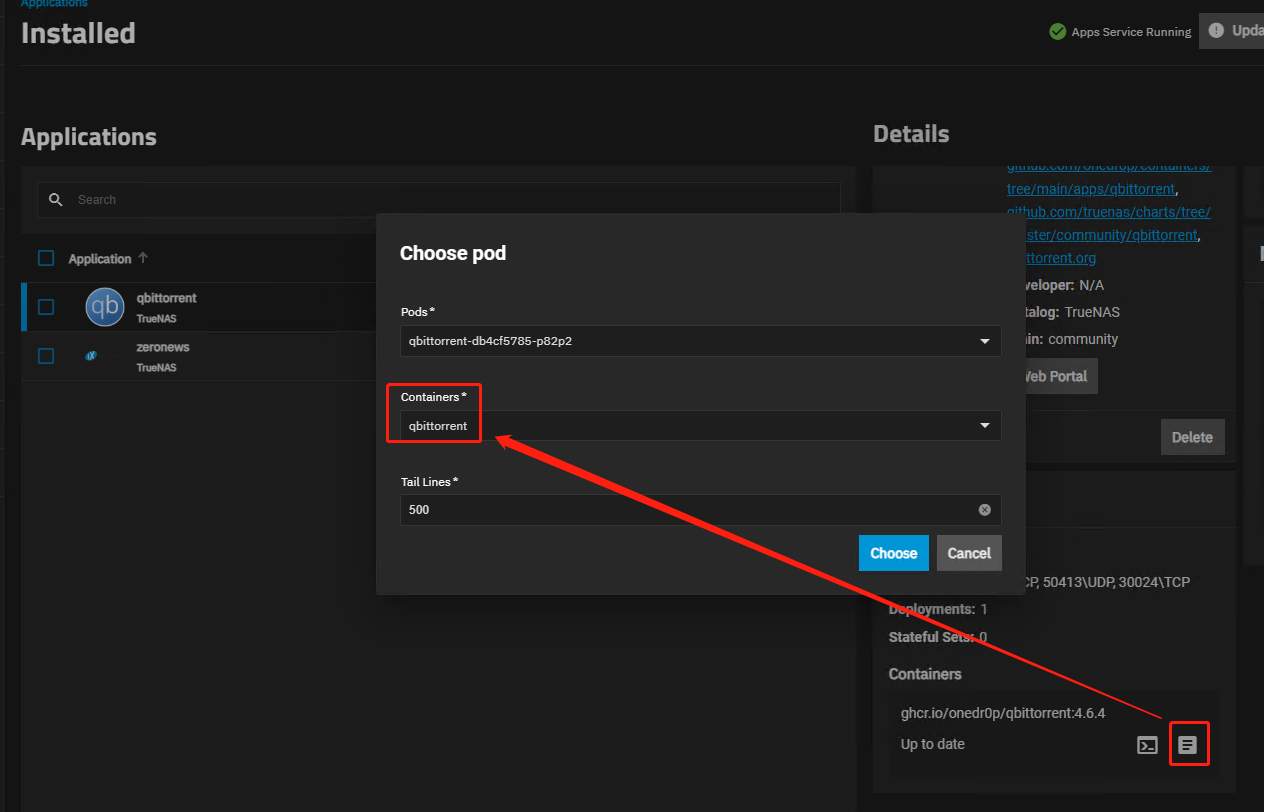This screenshot has width=1264, height=812.
Task: Click the Choose button
Action: (893, 553)
